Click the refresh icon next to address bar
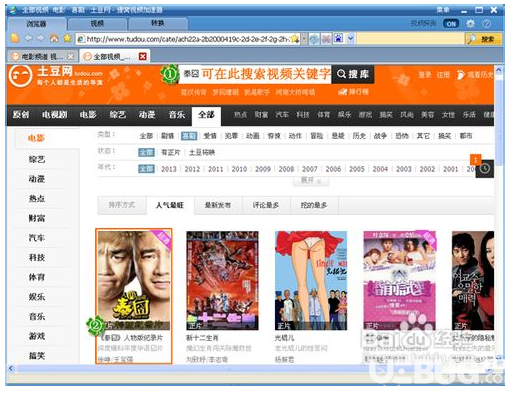Viewport: 518px width, 393px height. 314,39
